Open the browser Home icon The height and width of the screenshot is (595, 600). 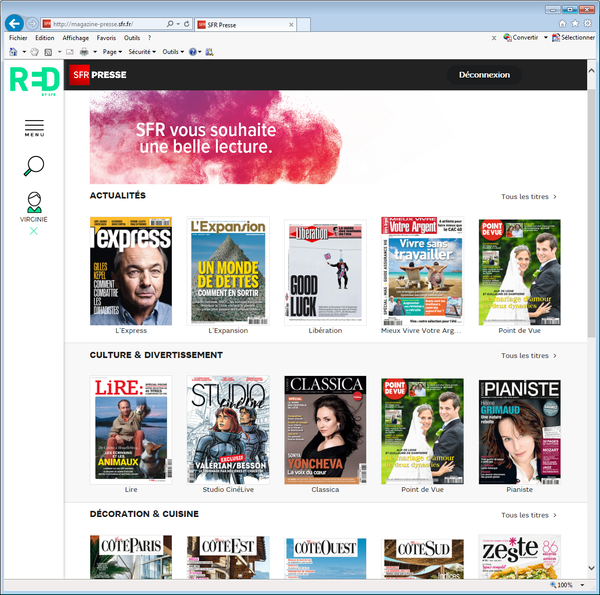tap(562, 24)
